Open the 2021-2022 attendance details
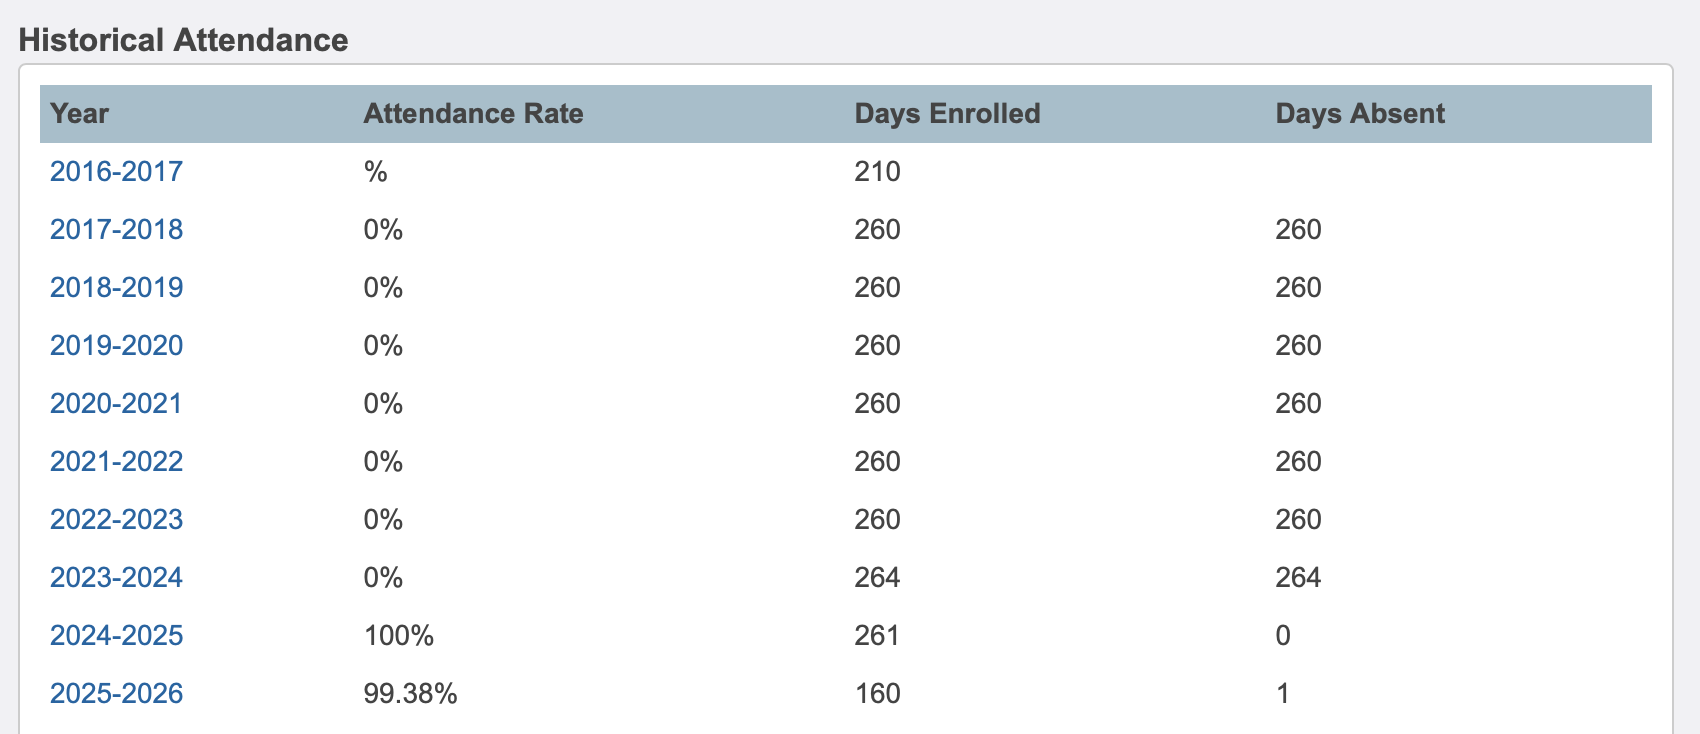The height and width of the screenshot is (734, 1700). pyautogui.click(x=115, y=461)
